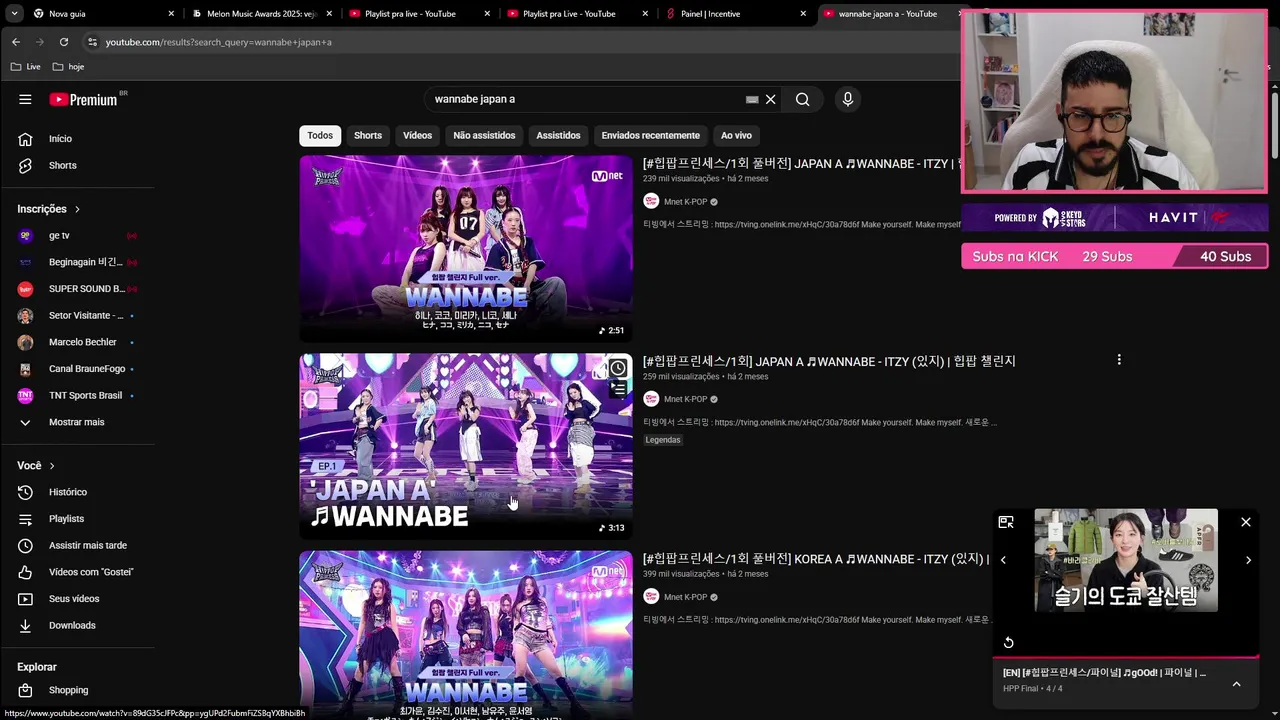Image resolution: width=1280 pixels, height=720 pixels.
Task: Select the Shorts filter chip
Action: click(x=368, y=136)
